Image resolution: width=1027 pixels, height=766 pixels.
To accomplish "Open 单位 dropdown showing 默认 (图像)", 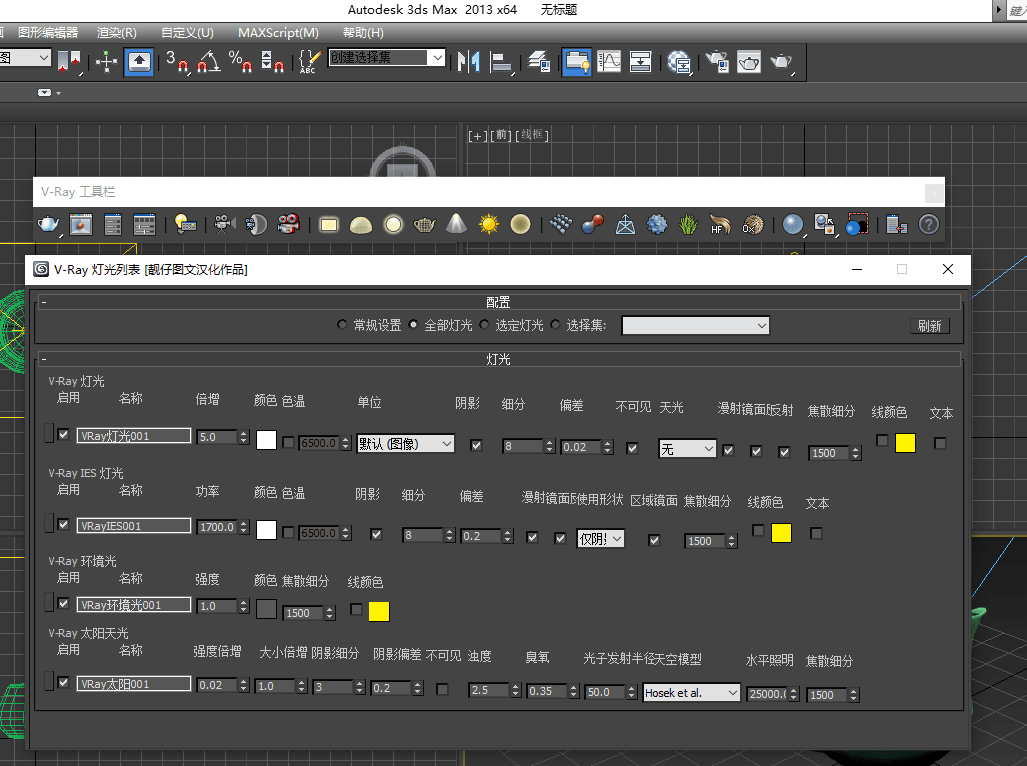I will point(405,444).
